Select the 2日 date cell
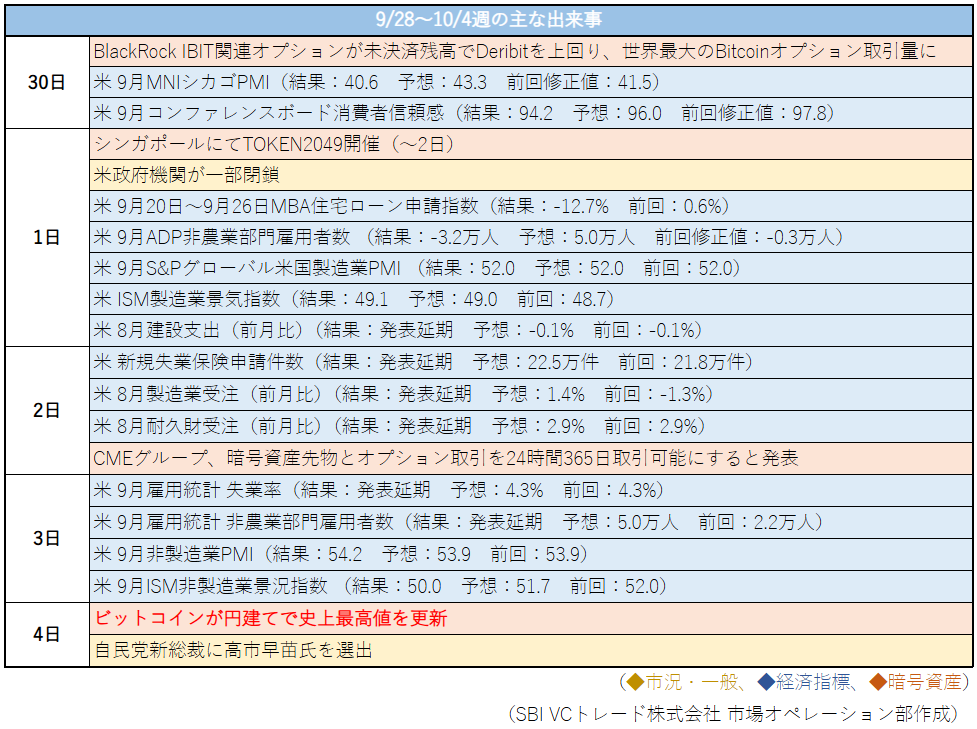The height and width of the screenshot is (729, 977). pyautogui.click(x=47, y=411)
